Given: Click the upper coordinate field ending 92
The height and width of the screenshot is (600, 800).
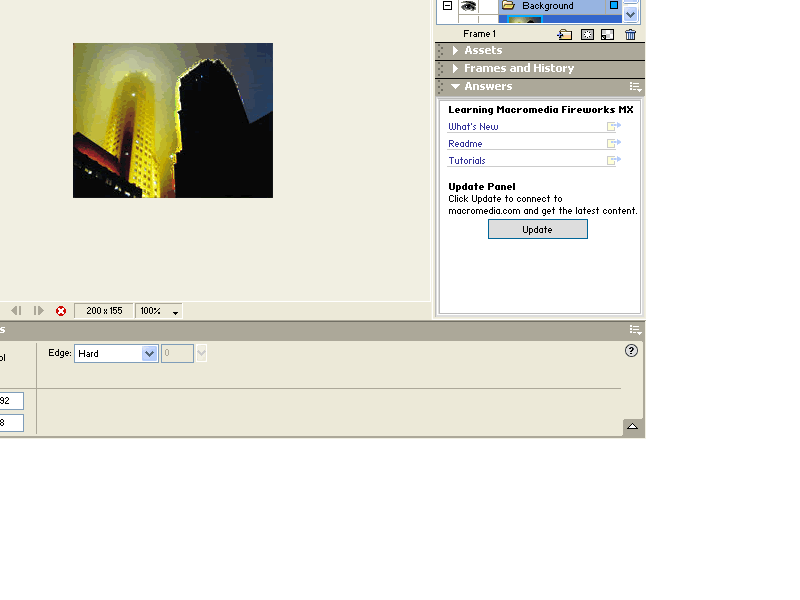Looking at the screenshot, I should coord(11,401).
